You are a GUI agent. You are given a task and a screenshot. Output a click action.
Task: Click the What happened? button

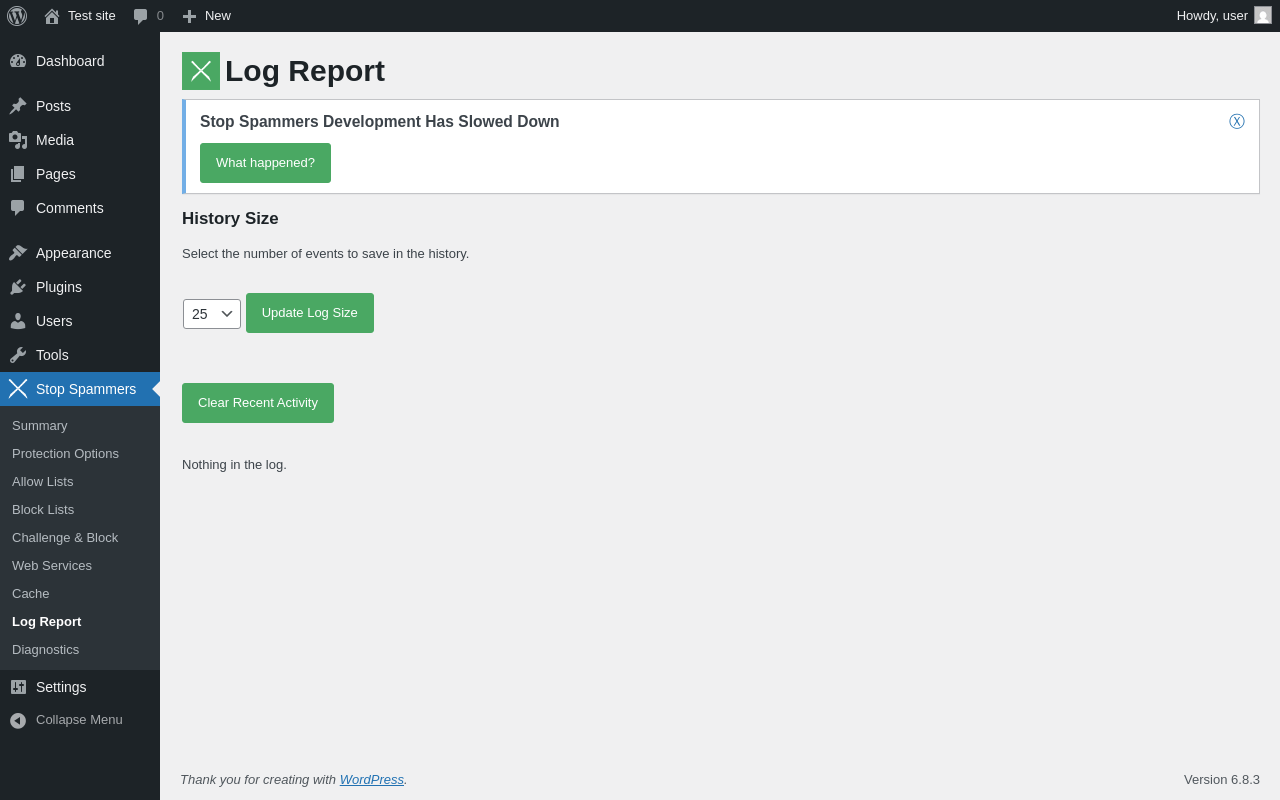[x=265, y=163]
